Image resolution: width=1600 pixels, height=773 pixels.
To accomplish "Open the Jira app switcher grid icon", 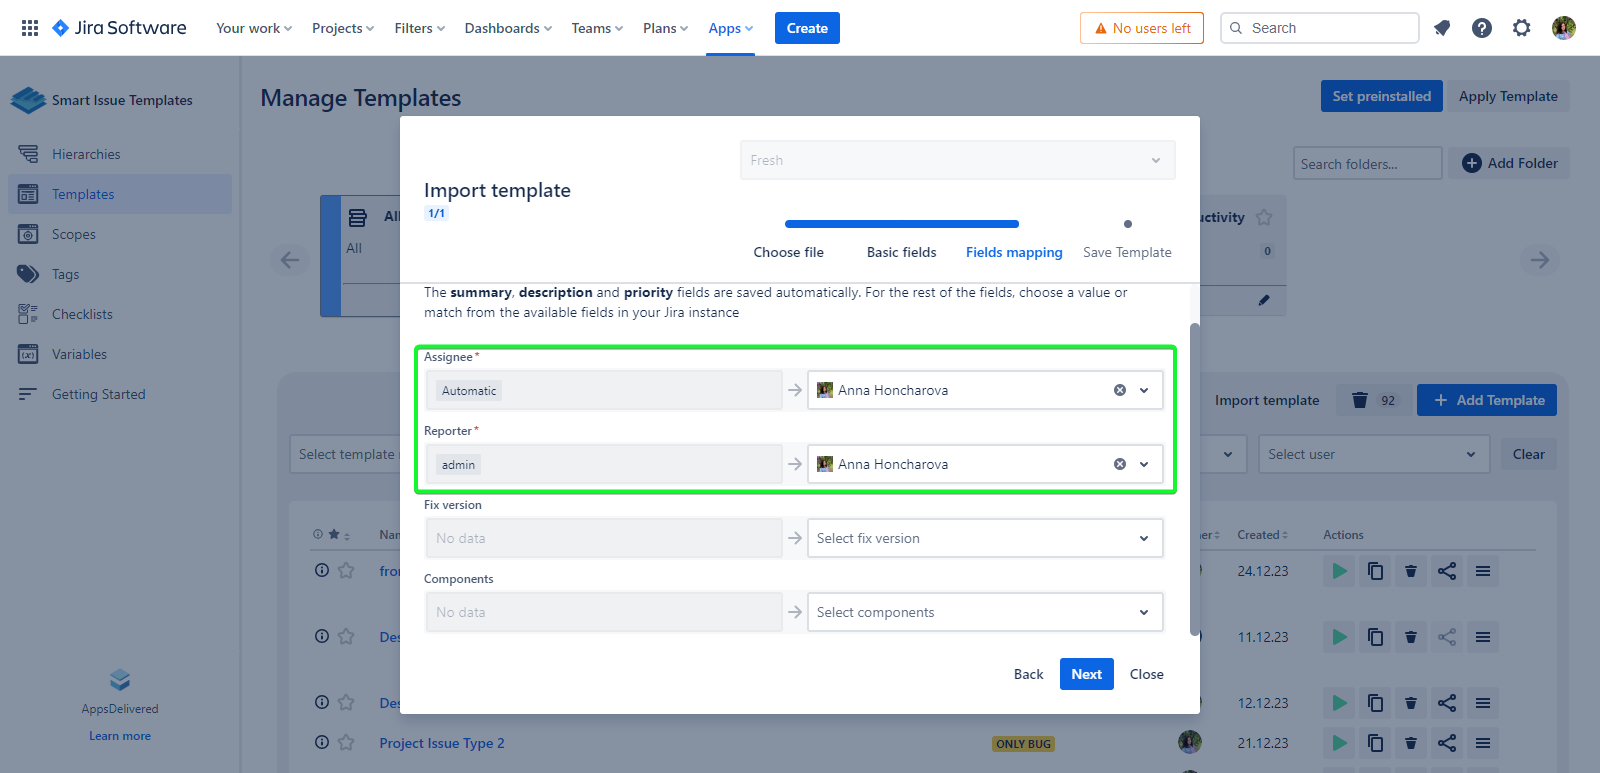I will 30,28.
